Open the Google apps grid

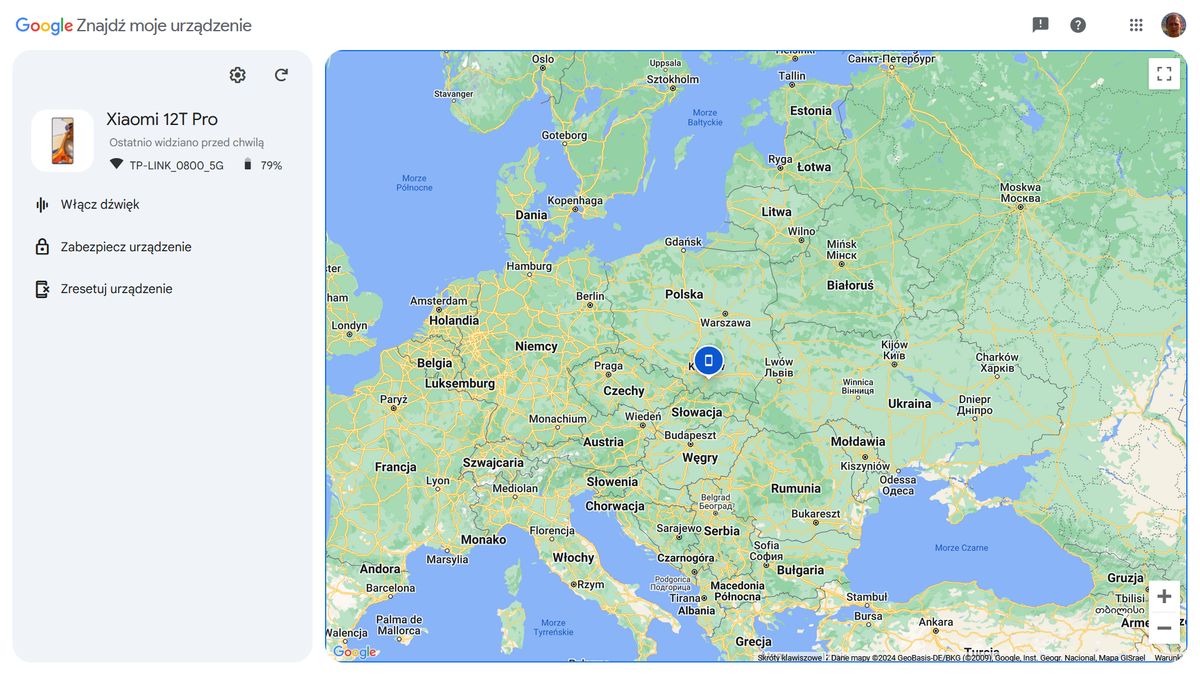pos(1136,25)
